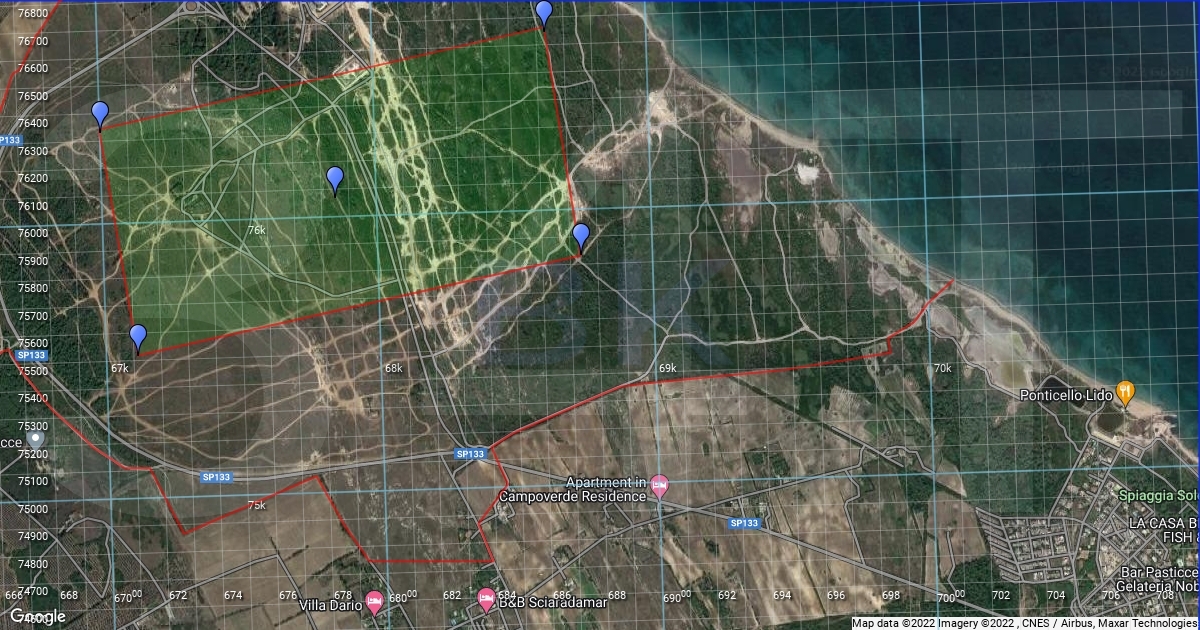Click the blue marker at the polygon's top-right corner
The image size is (1200, 630).
pyautogui.click(x=544, y=12)
